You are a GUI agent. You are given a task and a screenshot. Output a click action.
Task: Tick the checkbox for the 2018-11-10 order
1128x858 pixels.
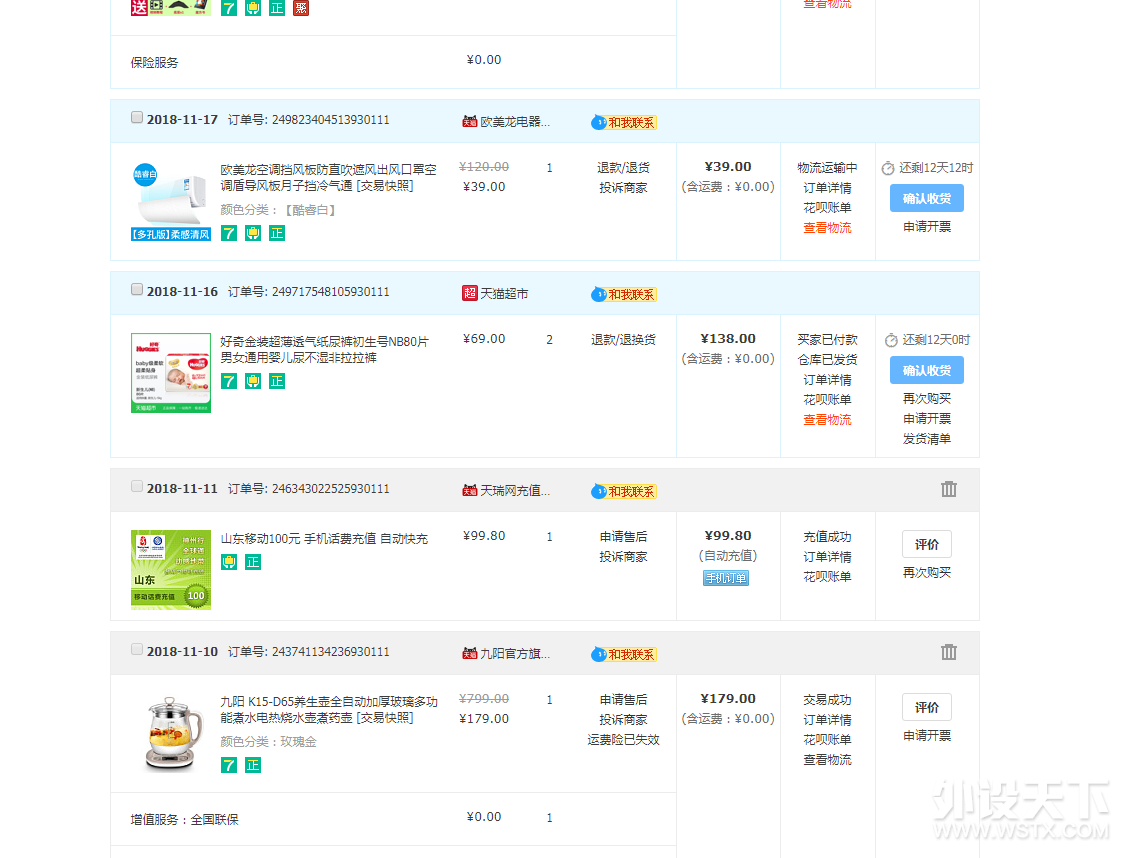tap(137, 649)
